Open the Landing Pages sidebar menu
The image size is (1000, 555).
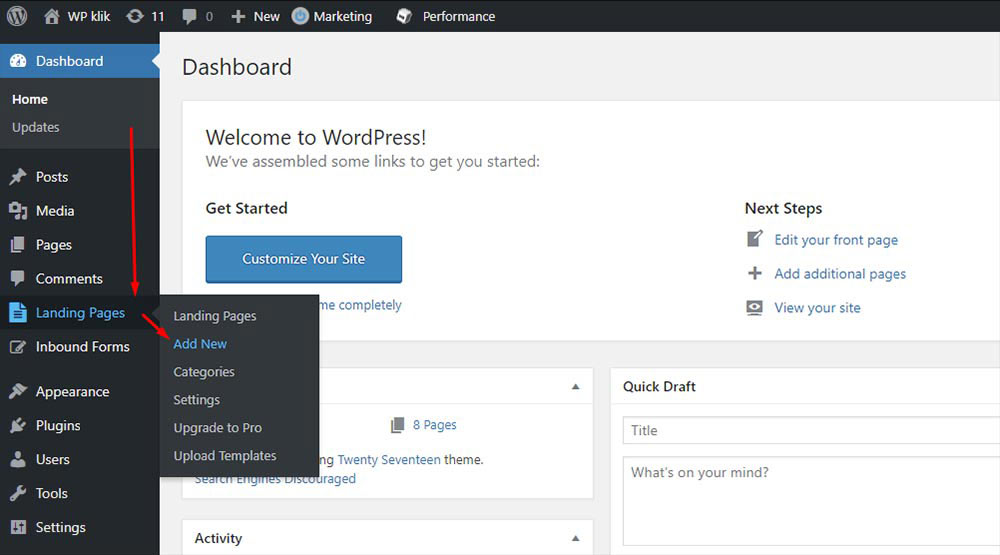[x=80, y=313]
